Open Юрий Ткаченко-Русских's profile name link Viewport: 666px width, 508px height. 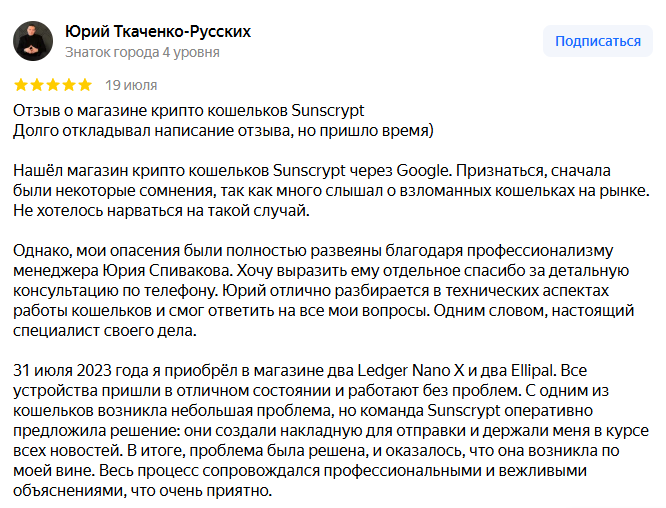(157, 31)
